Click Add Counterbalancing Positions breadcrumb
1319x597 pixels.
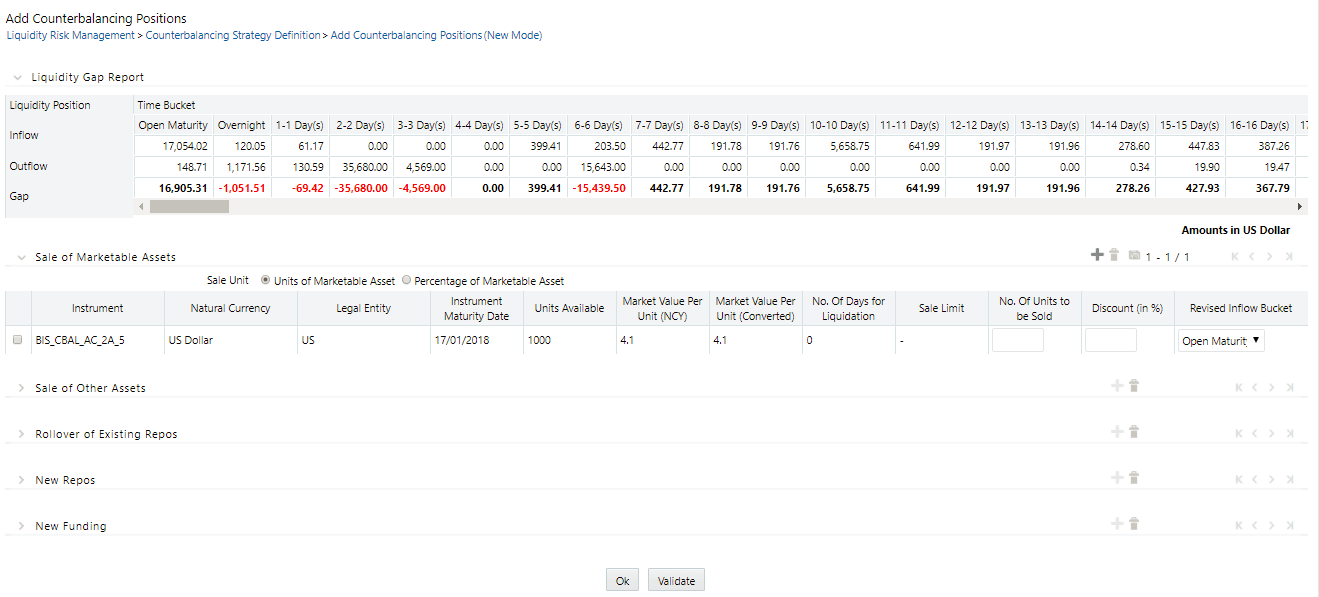click(x=436, y=35)
